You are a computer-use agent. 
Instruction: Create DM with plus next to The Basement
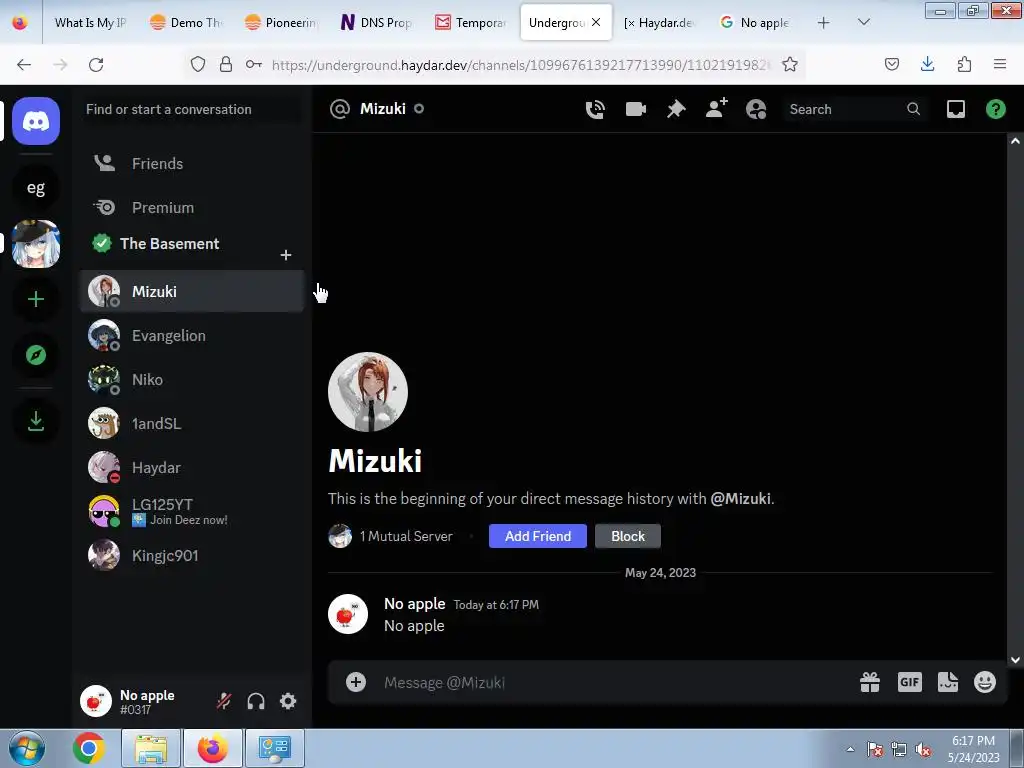click(x=285, y=255)
